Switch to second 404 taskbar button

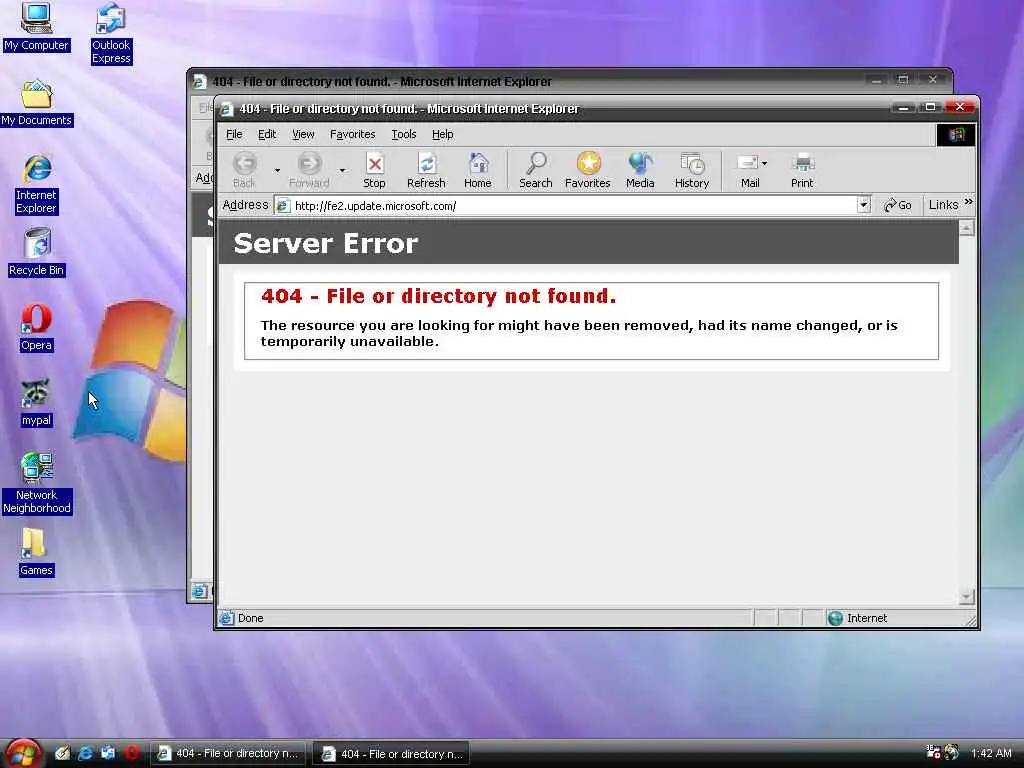tap(392, 754)
